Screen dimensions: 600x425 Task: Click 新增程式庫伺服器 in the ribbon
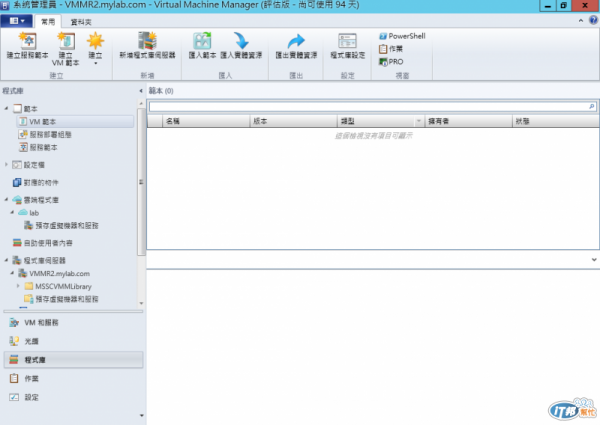tap(147, 46)
